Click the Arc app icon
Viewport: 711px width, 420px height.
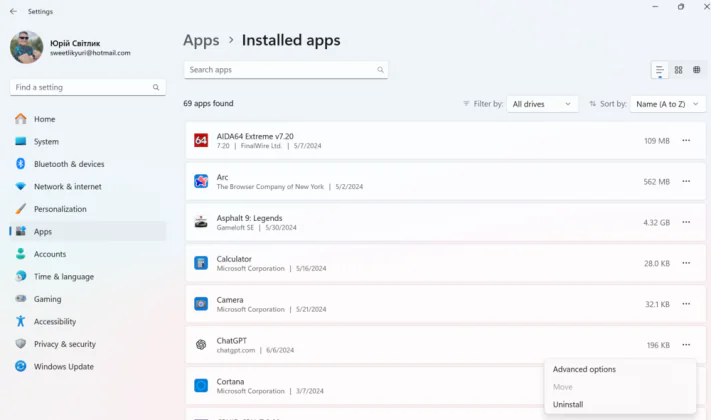pos(201,181)
